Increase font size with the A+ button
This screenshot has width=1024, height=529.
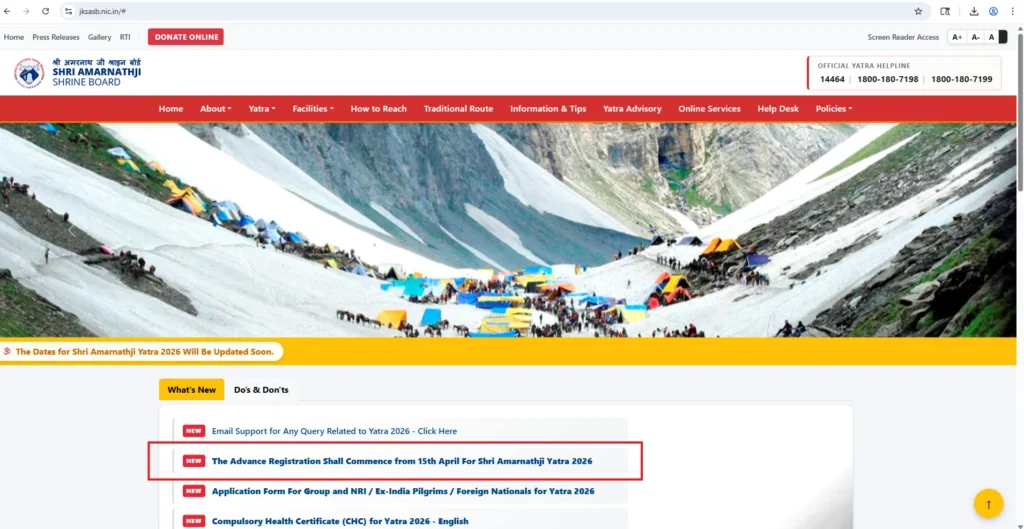coord(957,37)
